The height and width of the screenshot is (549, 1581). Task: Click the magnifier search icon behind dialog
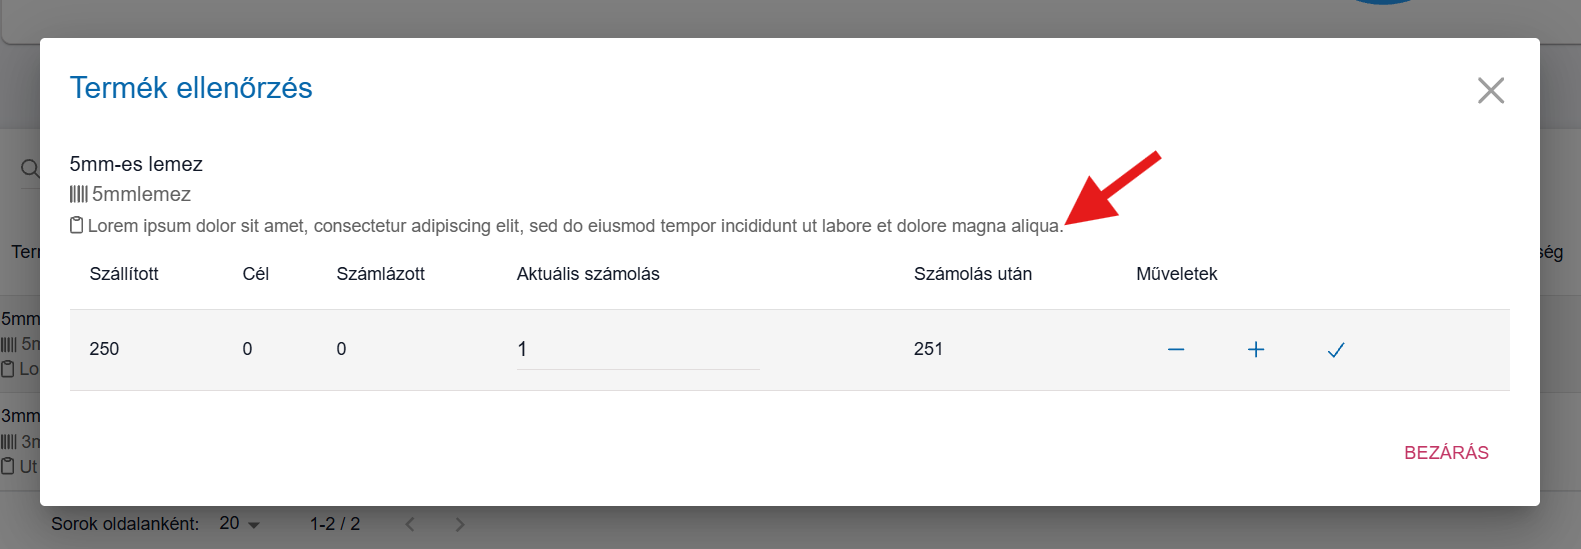pyautogui.click(x=30, y=168)
